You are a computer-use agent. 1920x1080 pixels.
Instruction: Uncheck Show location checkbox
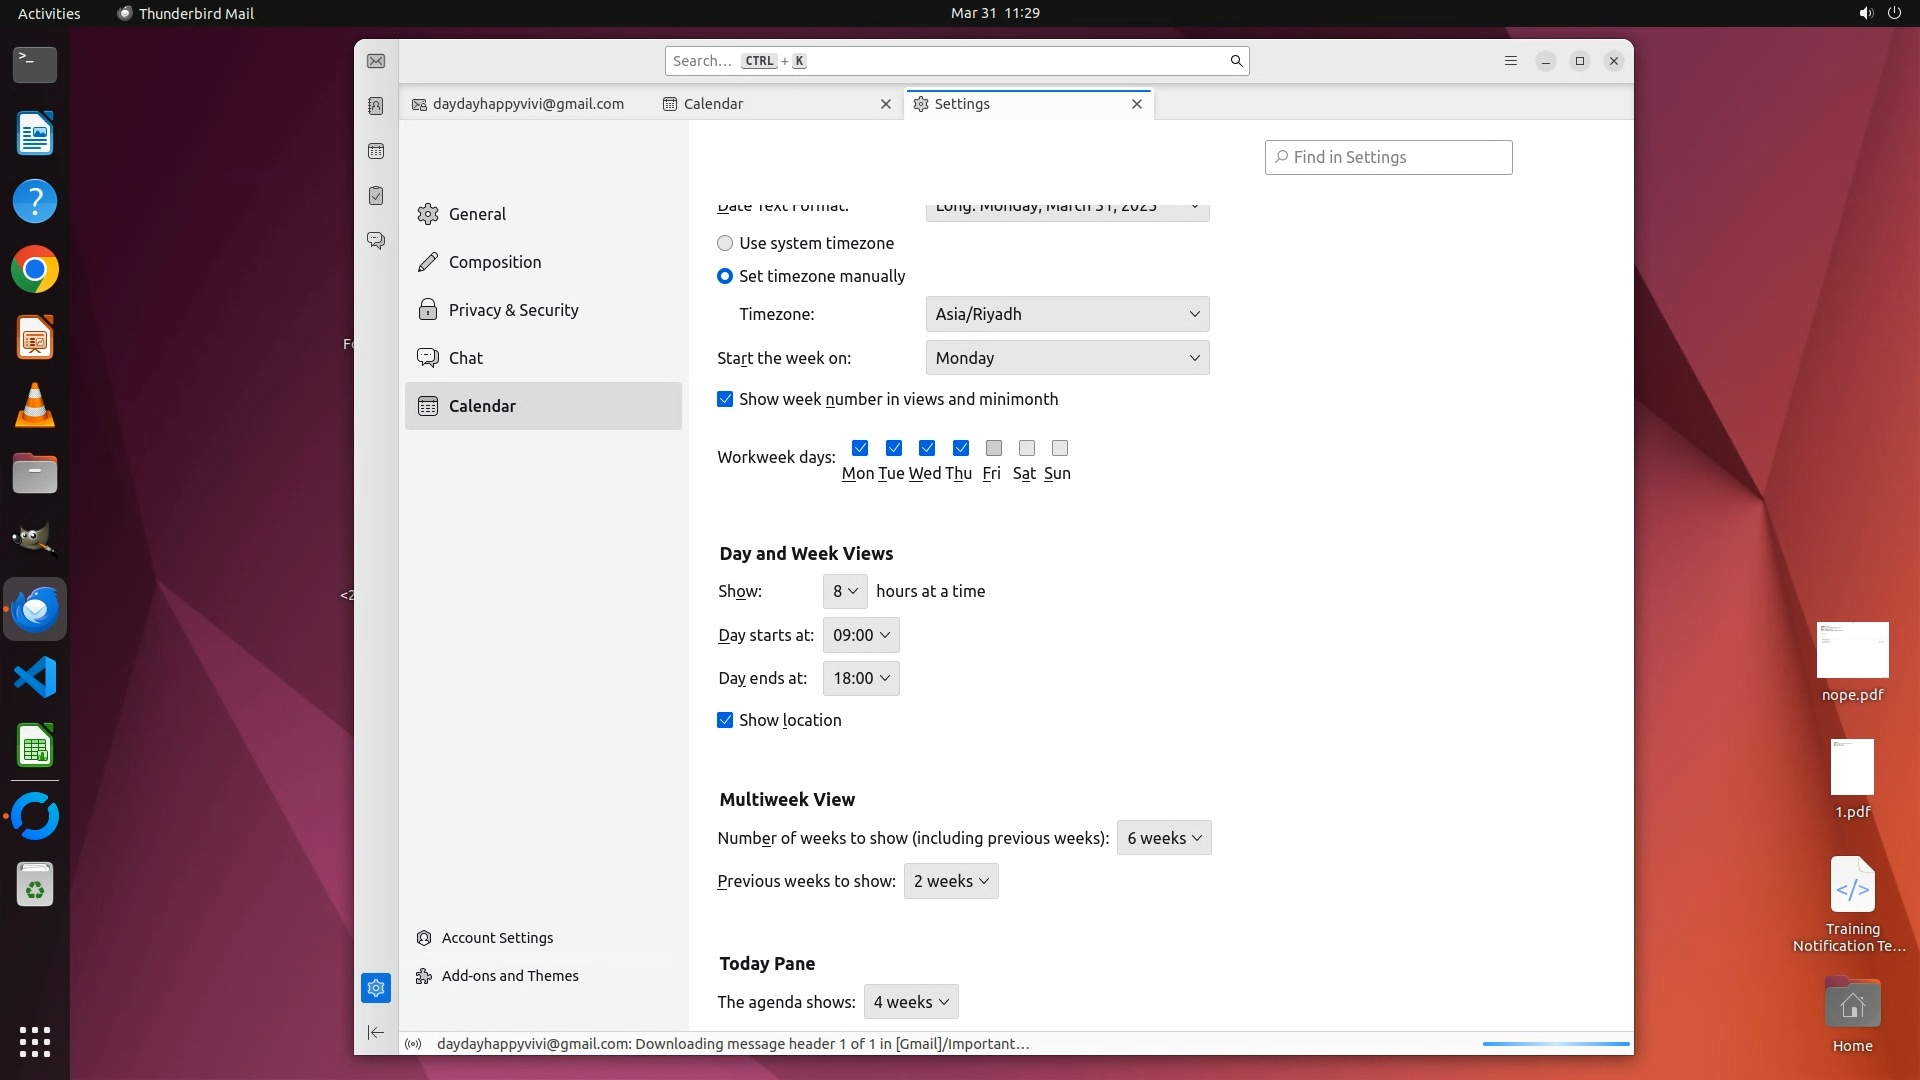(x=725, y=720)
